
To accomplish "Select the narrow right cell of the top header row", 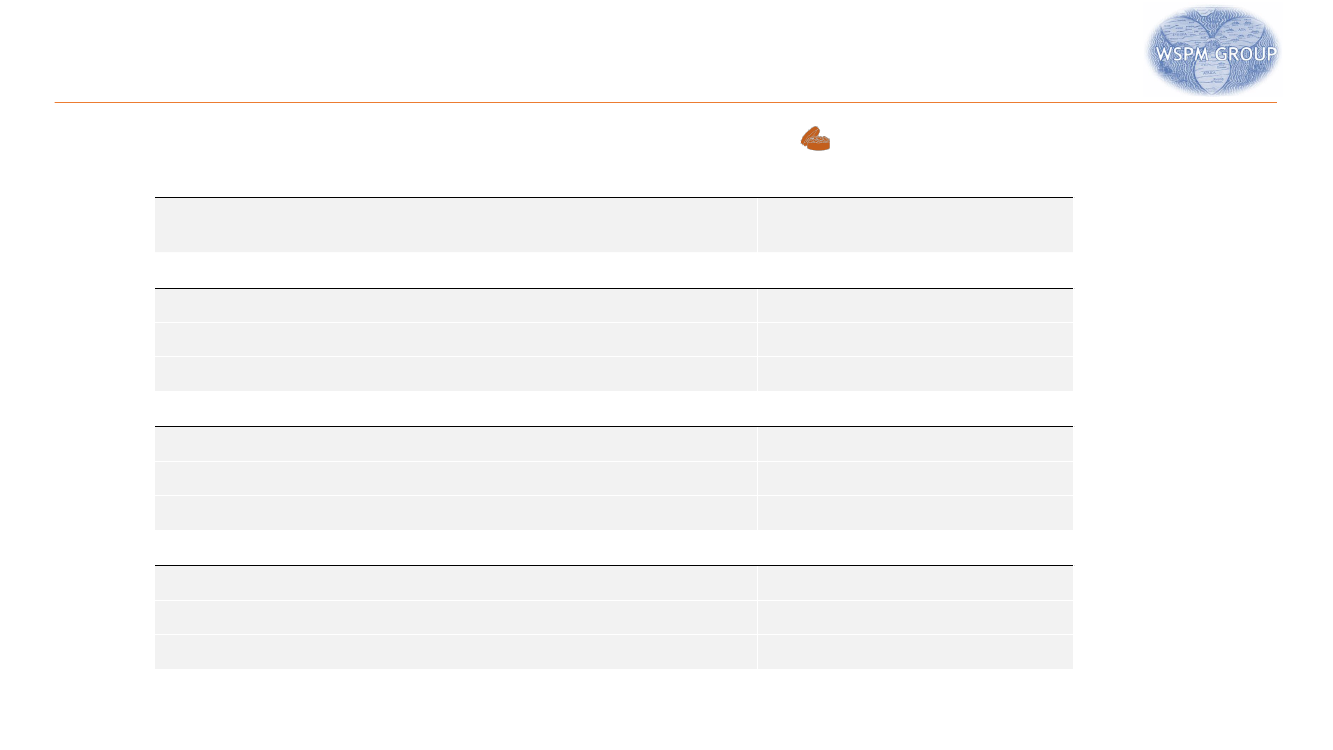I will pos(915,225).
